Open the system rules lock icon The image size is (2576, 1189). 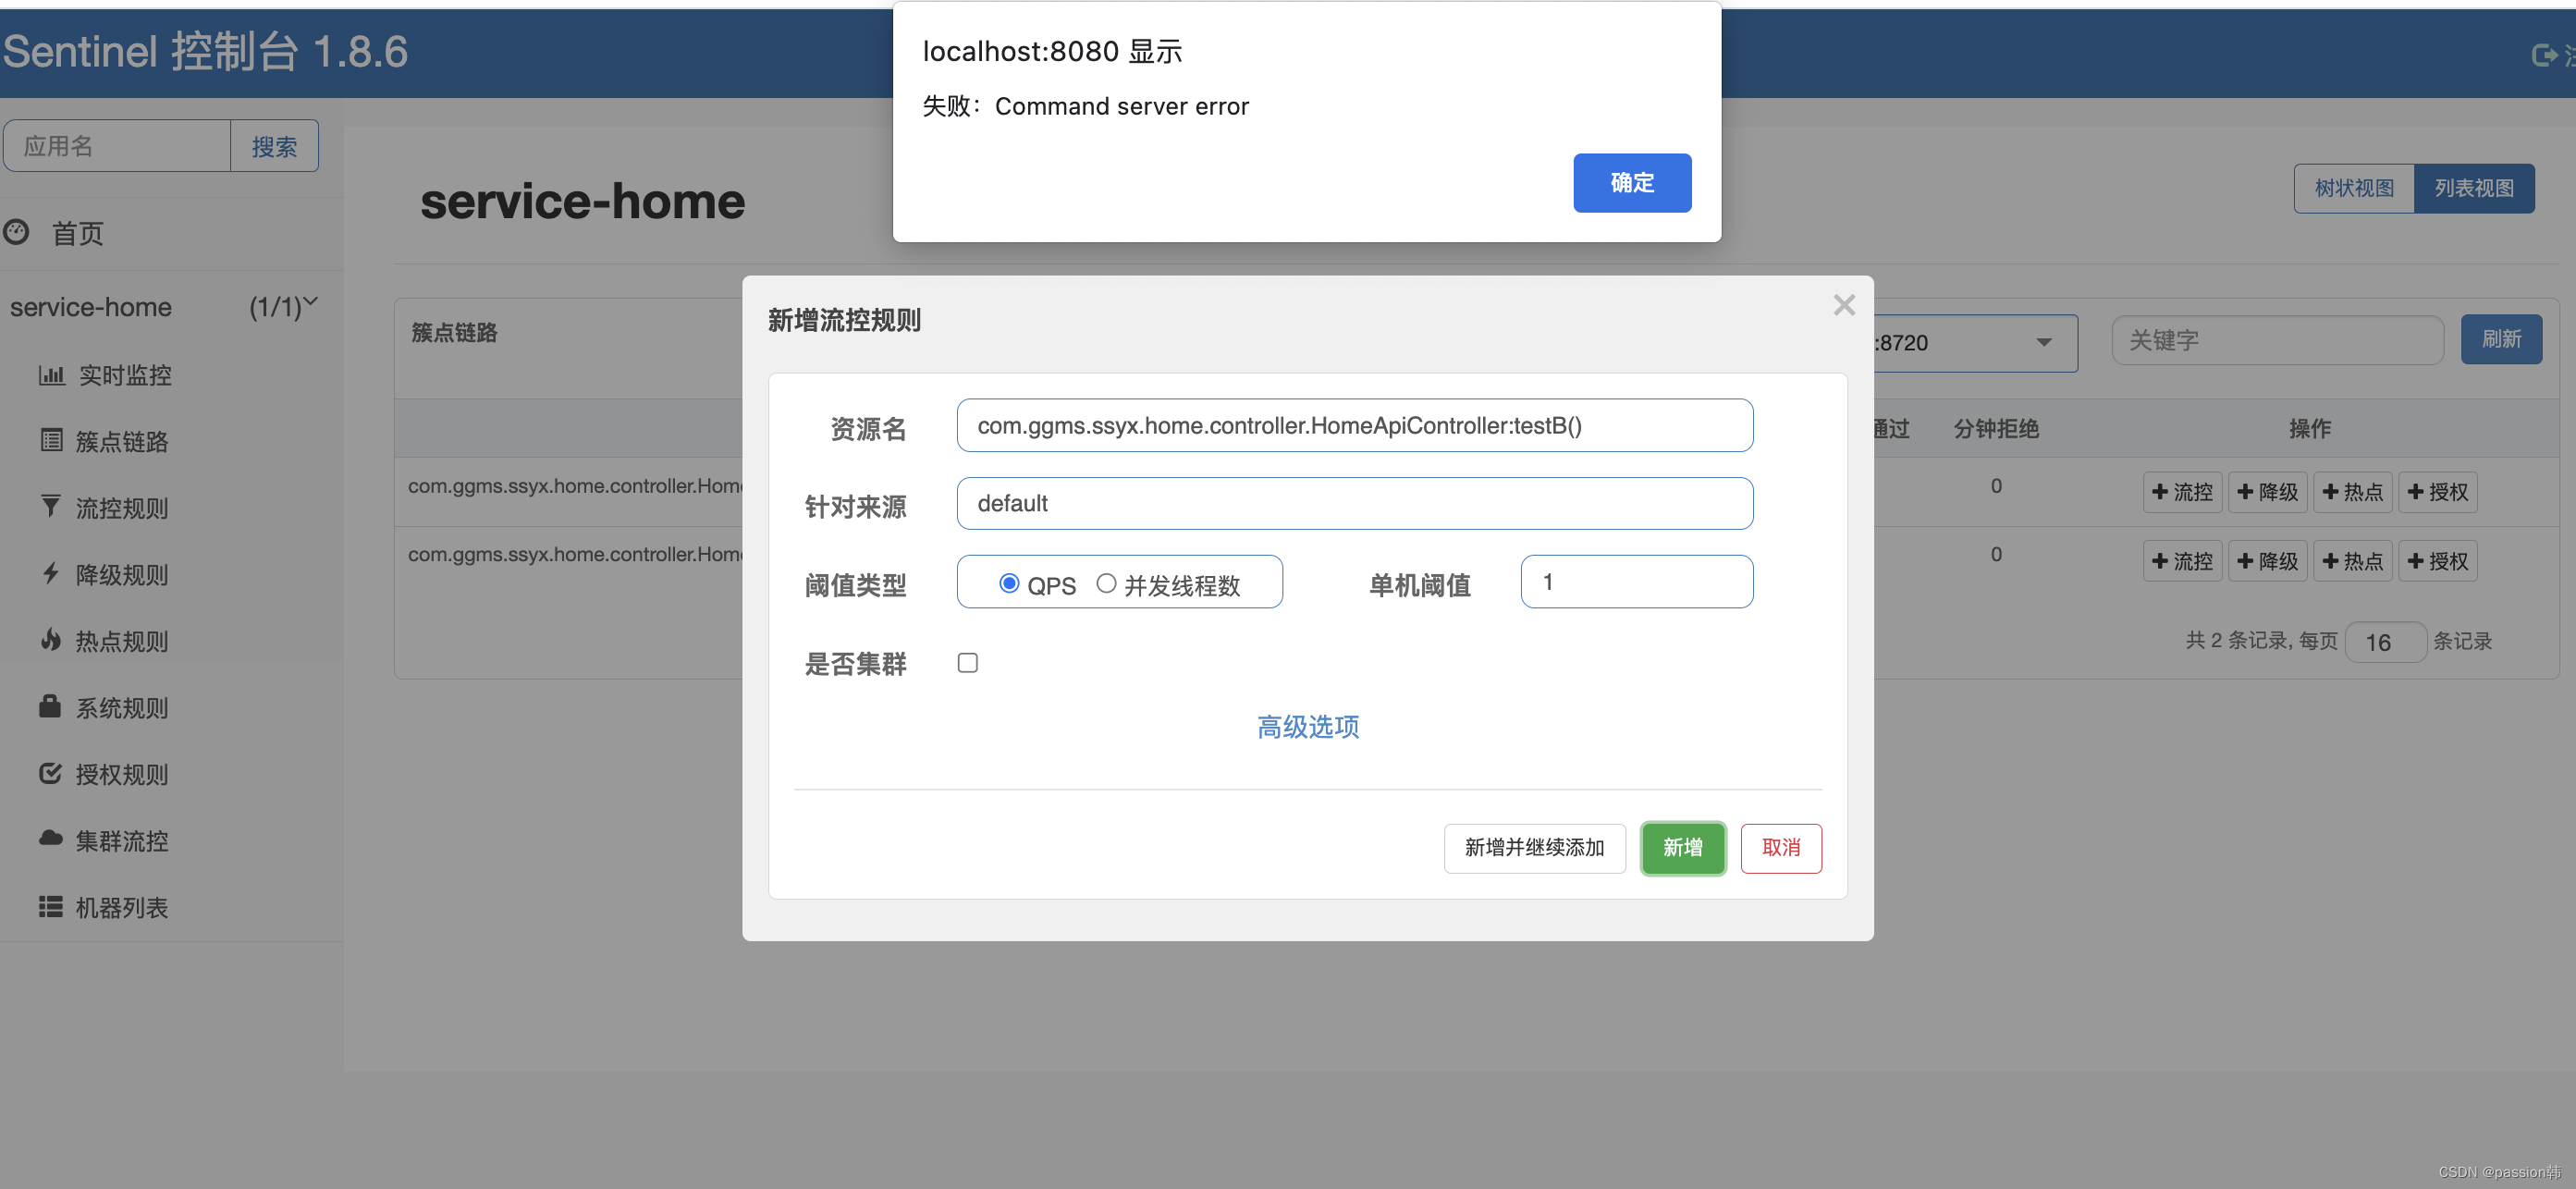point(51,707)
